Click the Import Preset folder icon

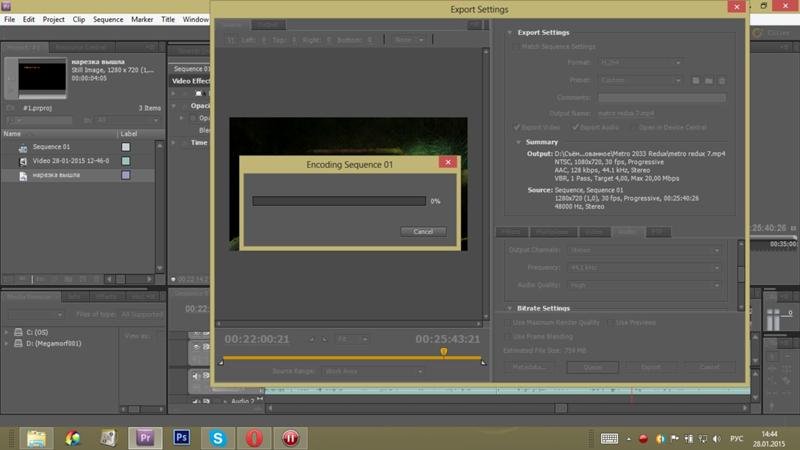pyautogui.click(x=709, y=81)
